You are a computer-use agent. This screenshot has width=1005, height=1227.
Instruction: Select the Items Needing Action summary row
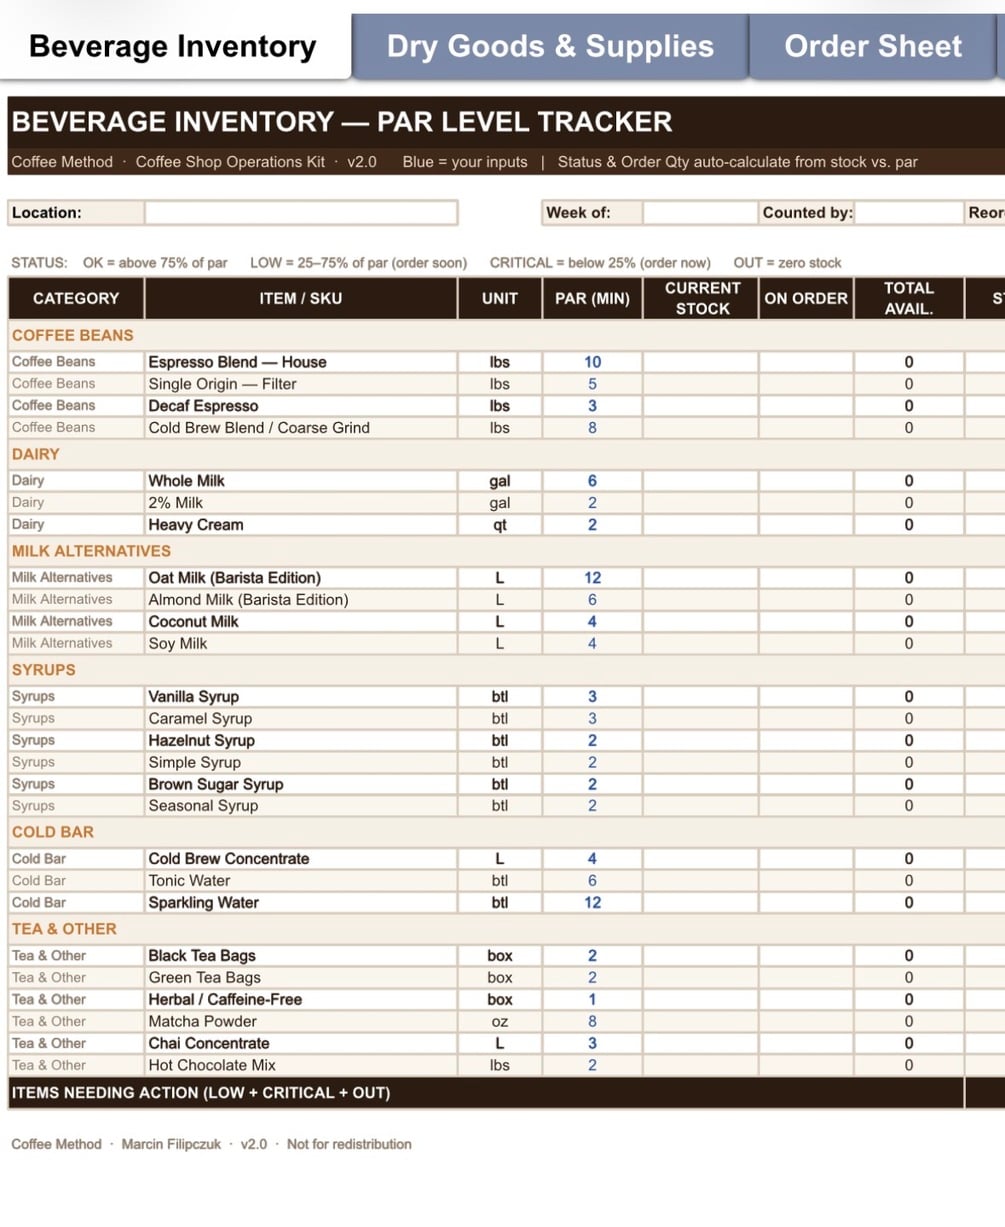[486, 1093]
